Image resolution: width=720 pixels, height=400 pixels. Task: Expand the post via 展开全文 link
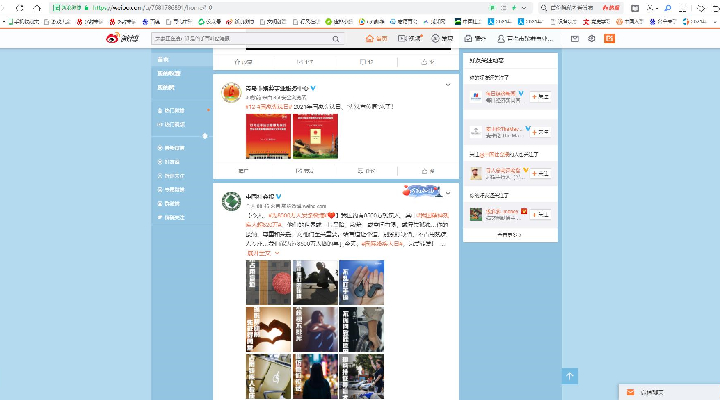tap(262, 253)
